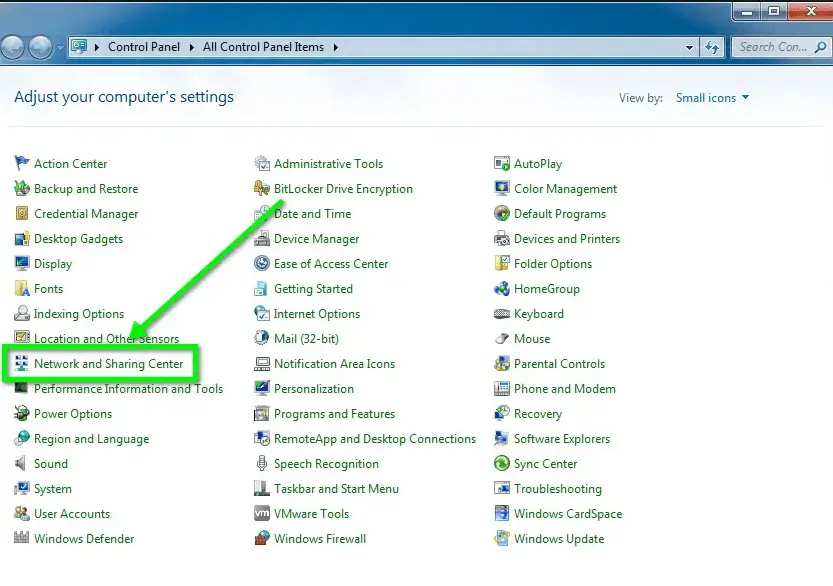
Task: Open the AutoPlay icon
Action: pyautogui.click(x=502, y=163)
